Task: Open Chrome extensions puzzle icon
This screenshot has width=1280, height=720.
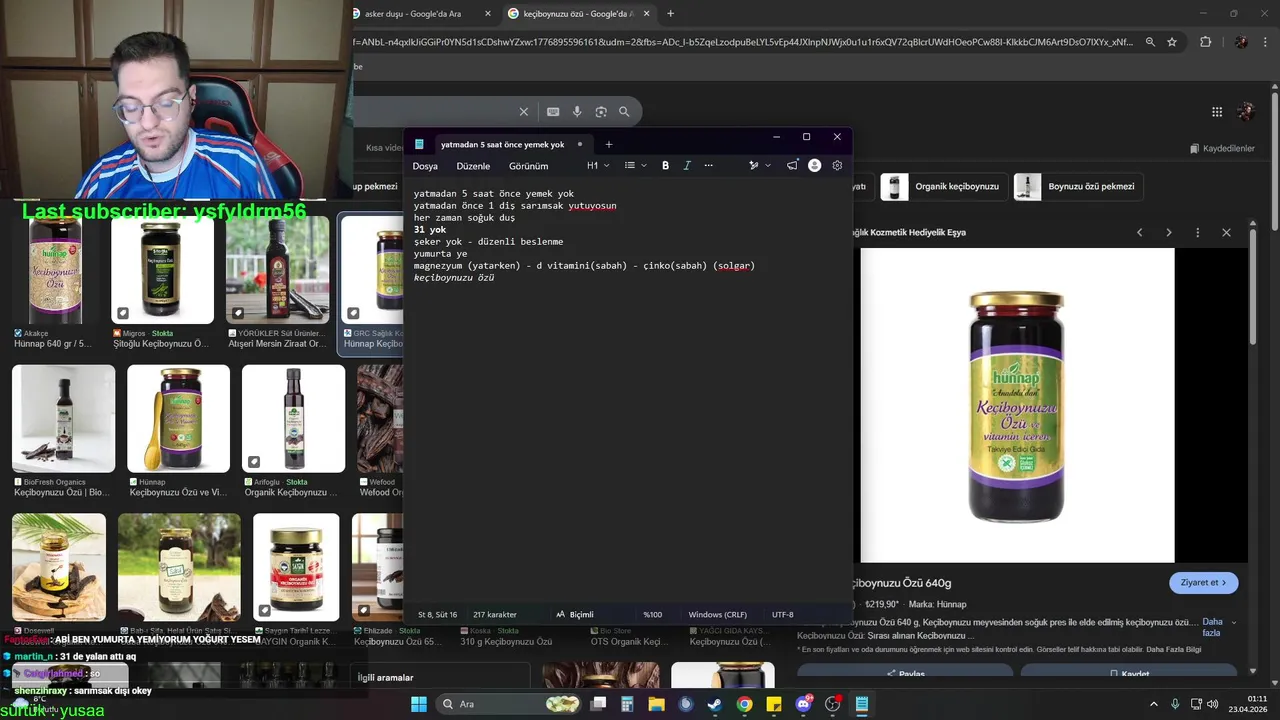Action: pos(1205,42)
